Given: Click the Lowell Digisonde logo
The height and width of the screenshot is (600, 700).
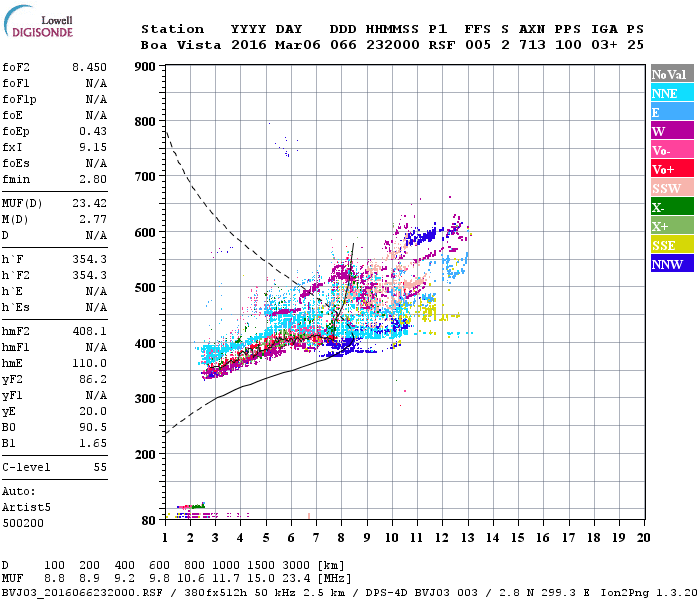Looking at the screenshot, I should [38, 21].
